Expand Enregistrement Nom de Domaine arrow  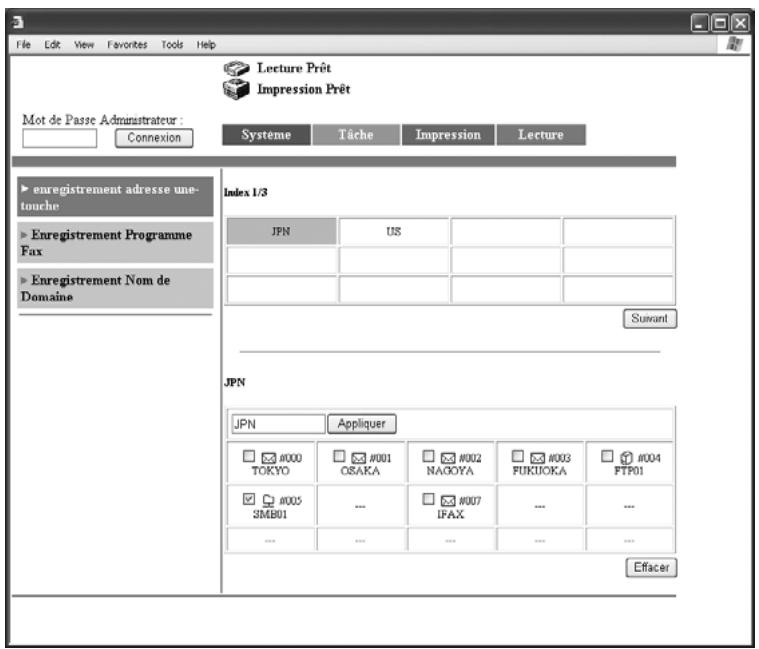click(24, 280)
